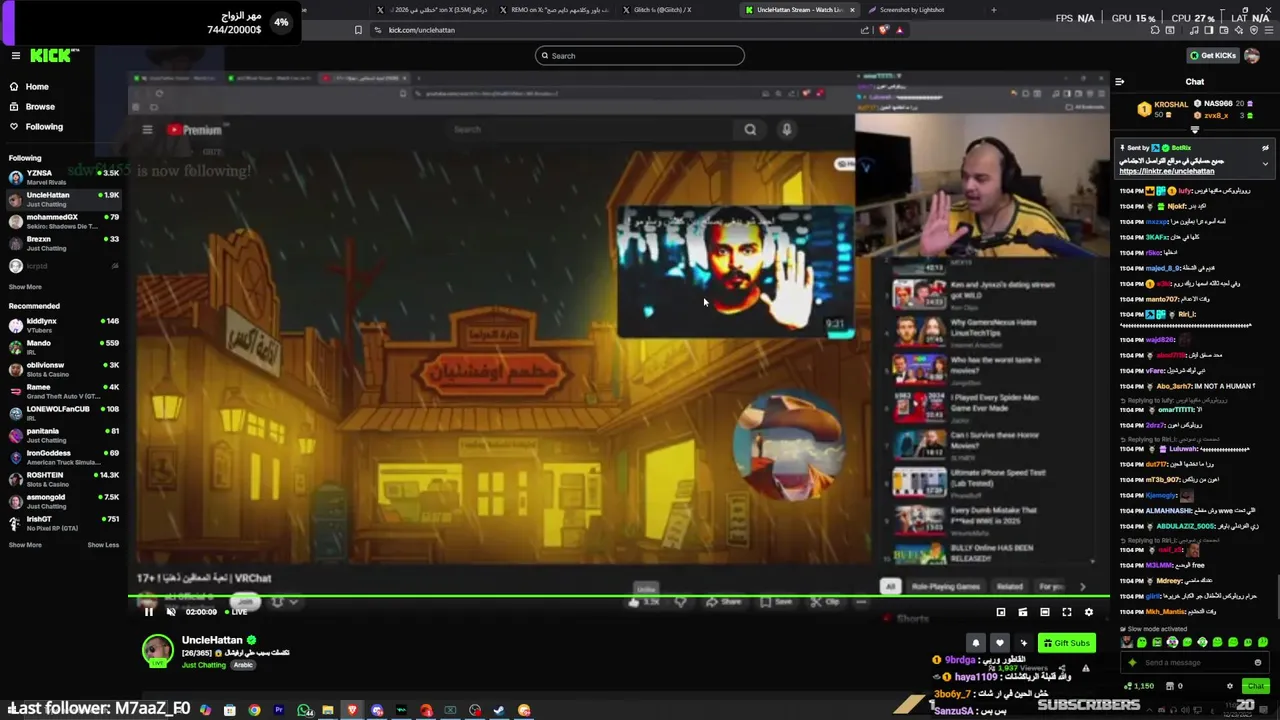Viewport: 1280px width, 720px height.
Task: Switch to UncleHattan Stream browser tab
Action: 799,10
